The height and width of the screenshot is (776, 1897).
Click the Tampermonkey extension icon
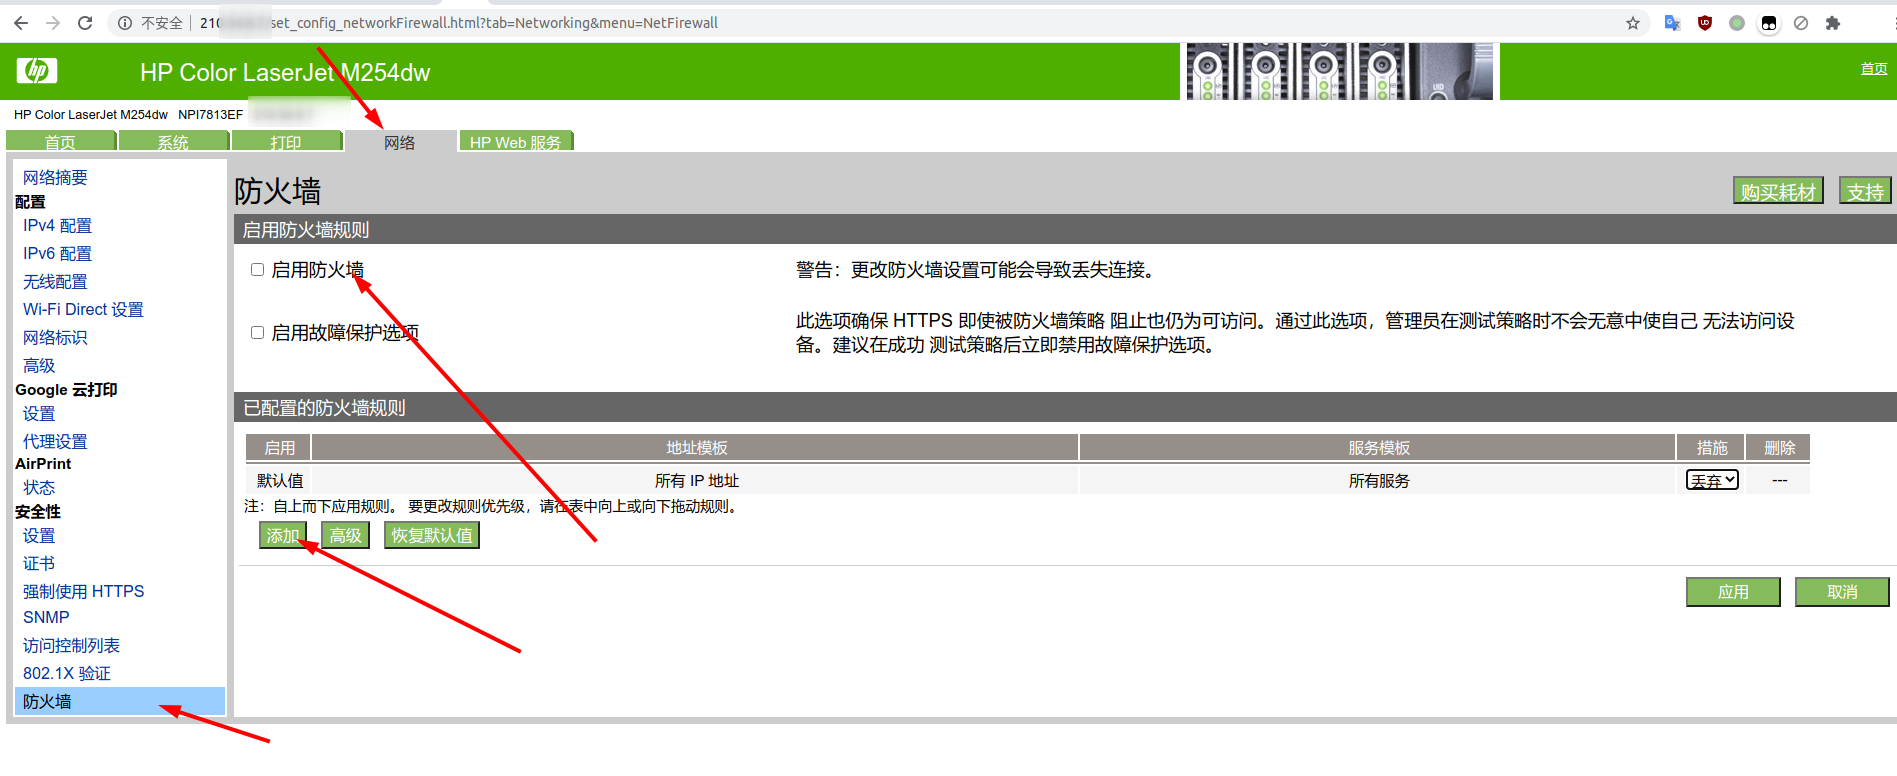tap(1769, 23)
